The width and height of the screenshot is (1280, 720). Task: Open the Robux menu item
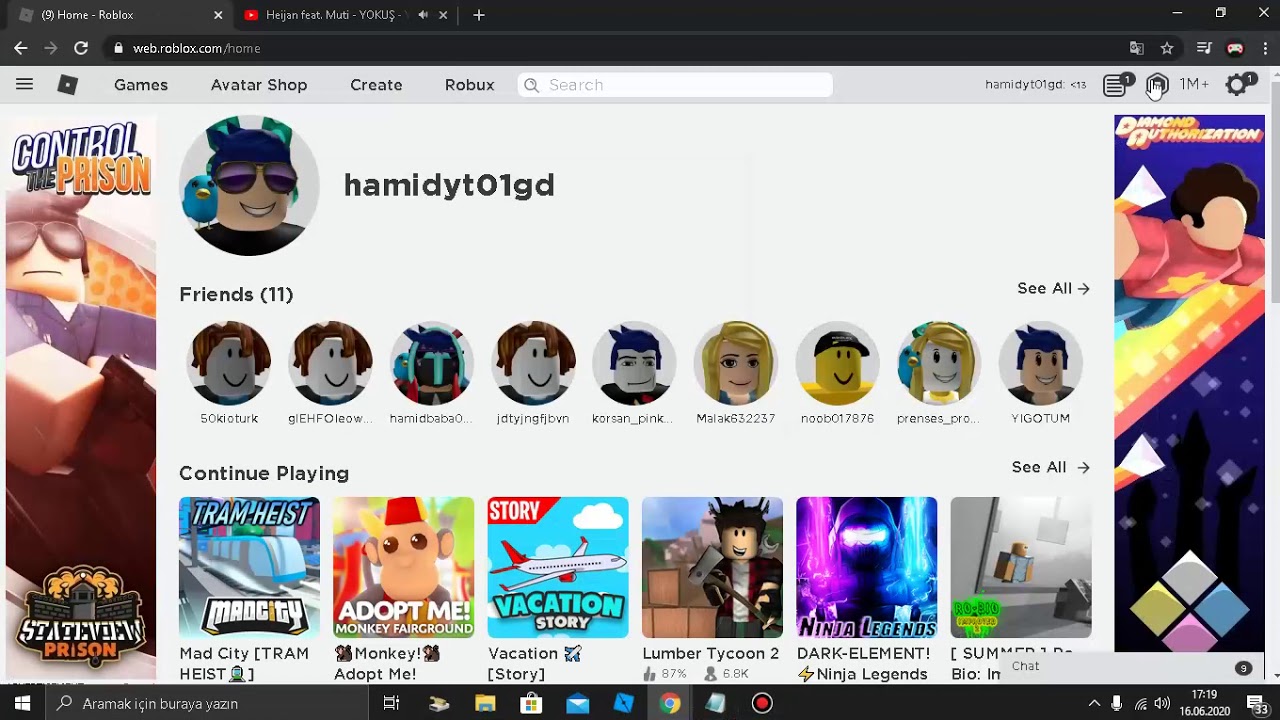pyautogui.click(x=469, y=85)
